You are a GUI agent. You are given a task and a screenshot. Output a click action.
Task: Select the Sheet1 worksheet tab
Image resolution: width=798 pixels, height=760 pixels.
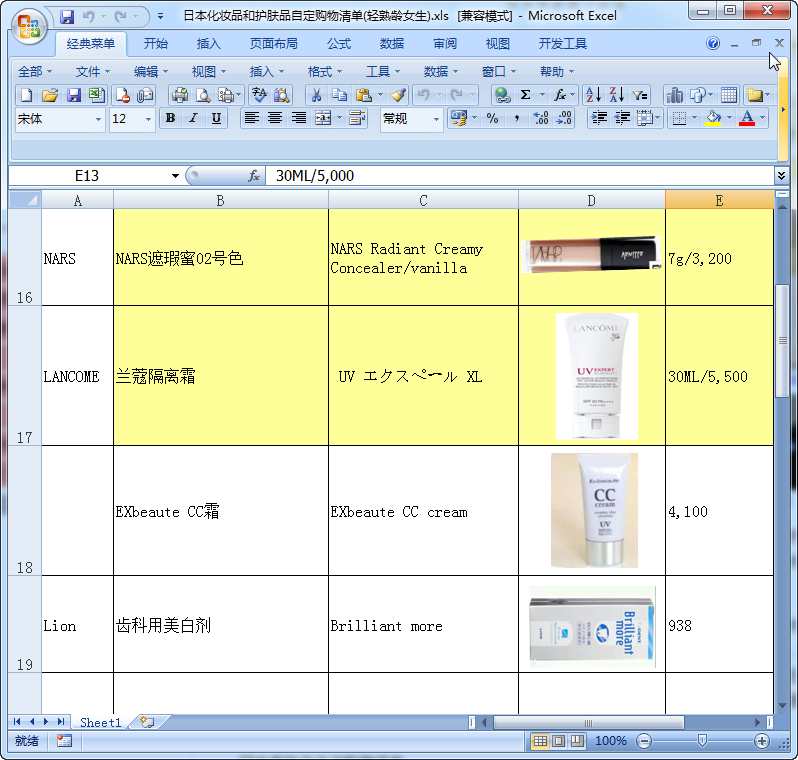pos(101,722)
